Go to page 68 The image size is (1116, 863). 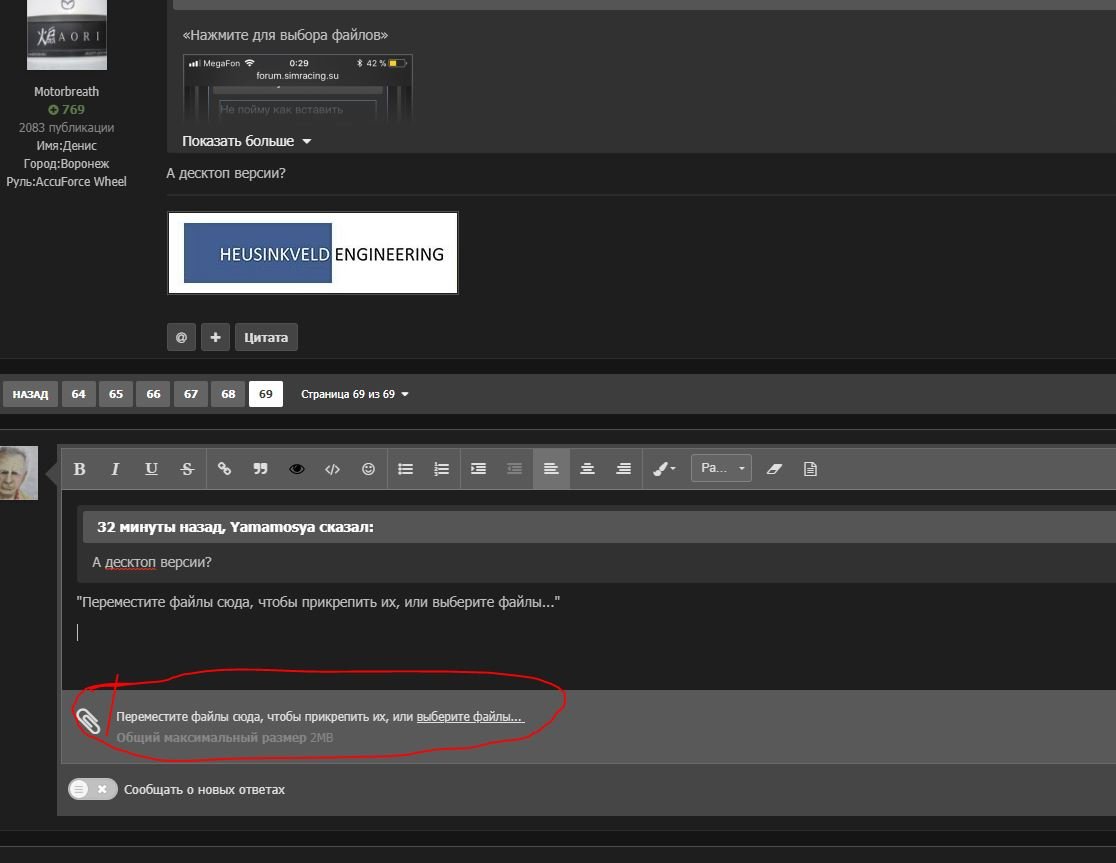point(228,394)
